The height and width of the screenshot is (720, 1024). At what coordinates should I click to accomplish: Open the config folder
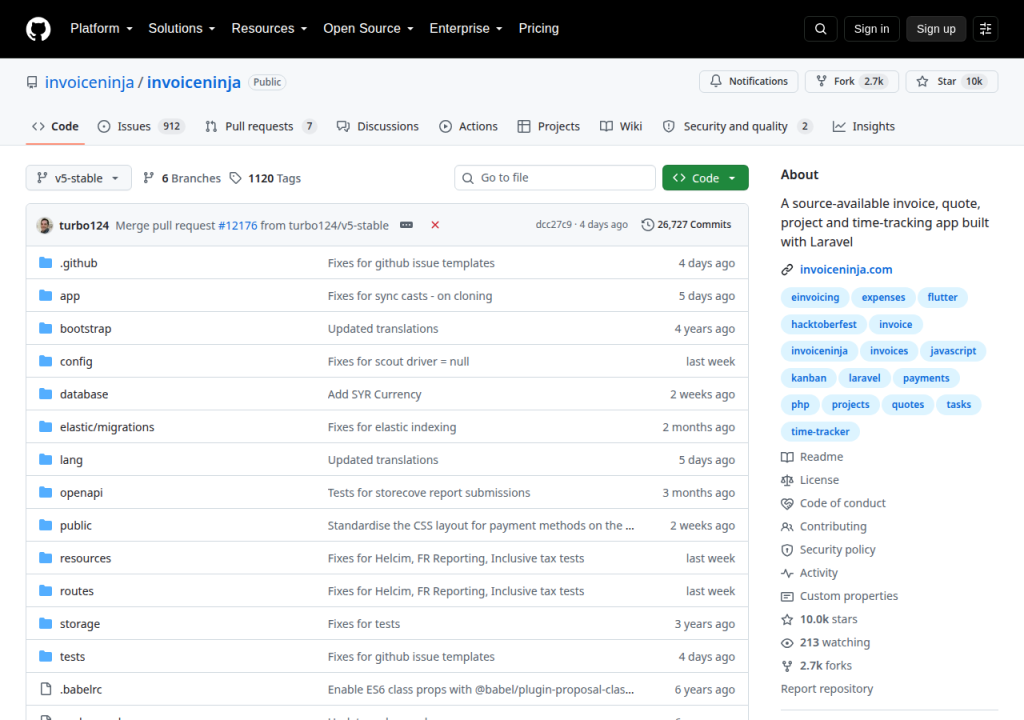pos(76,361)
